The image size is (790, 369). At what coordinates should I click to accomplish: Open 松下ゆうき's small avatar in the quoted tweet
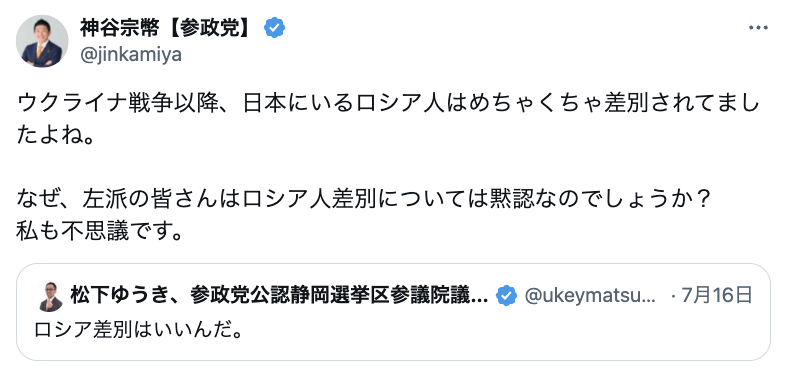[50, 296]
